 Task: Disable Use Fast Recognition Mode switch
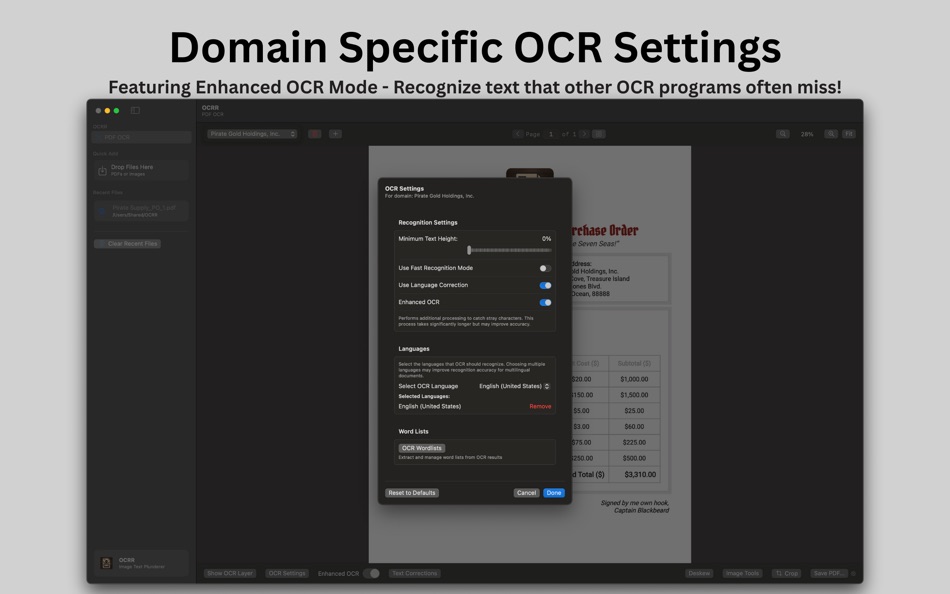[x=545, y=268]
